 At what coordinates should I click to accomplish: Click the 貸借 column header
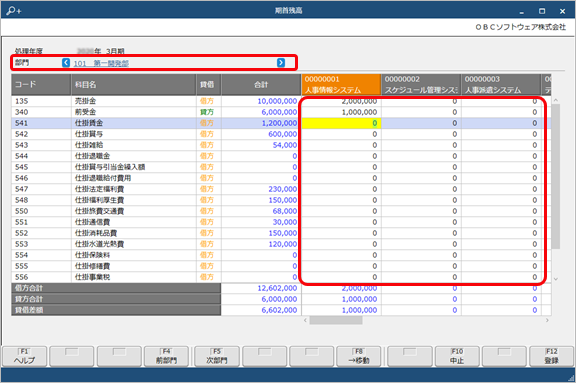pos(209,84)
